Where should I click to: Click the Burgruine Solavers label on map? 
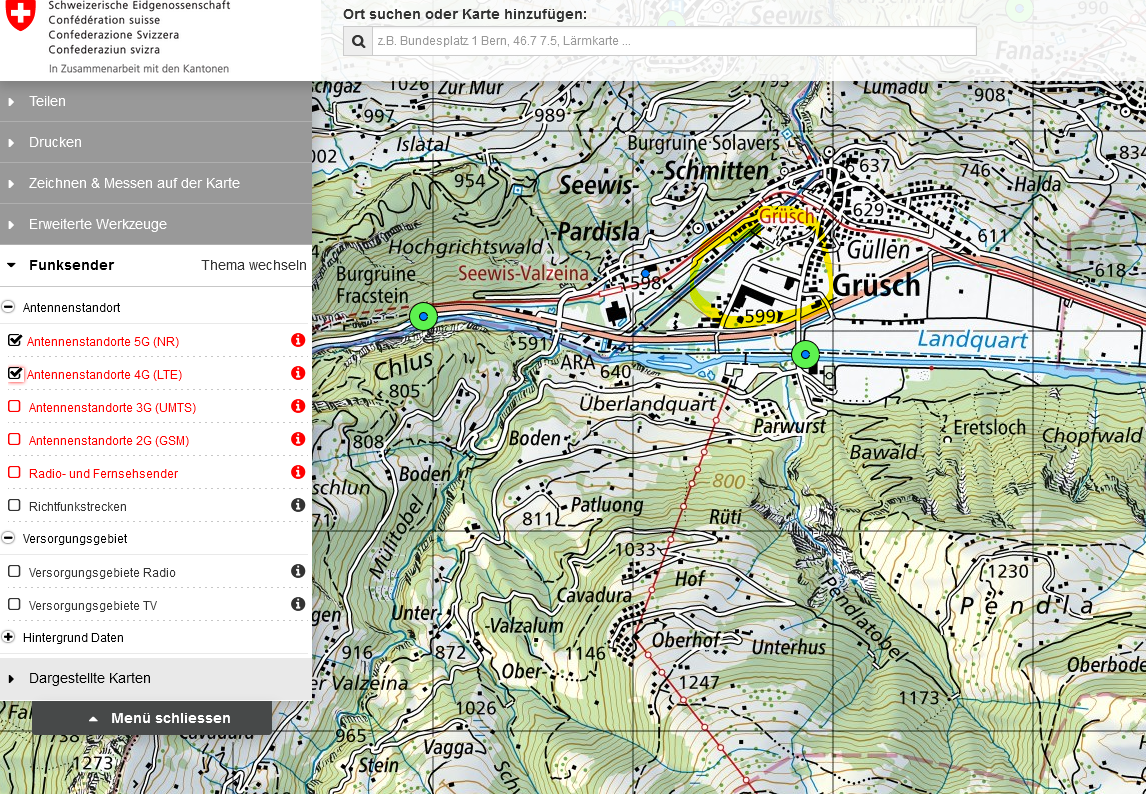click(x=703, y=143)
